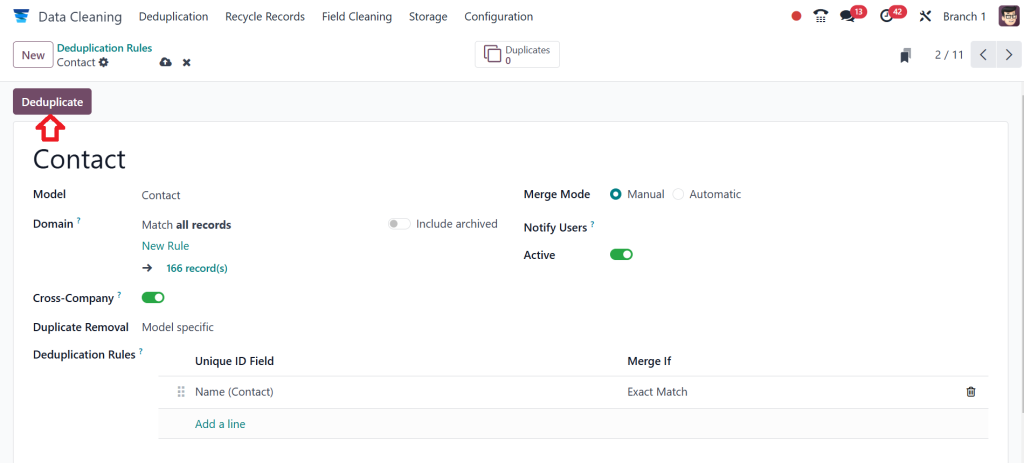The image size is (1024, 463).
Task: Click the Unique ID Field column header
Action: pyautogui.click(x=234, y=360)
